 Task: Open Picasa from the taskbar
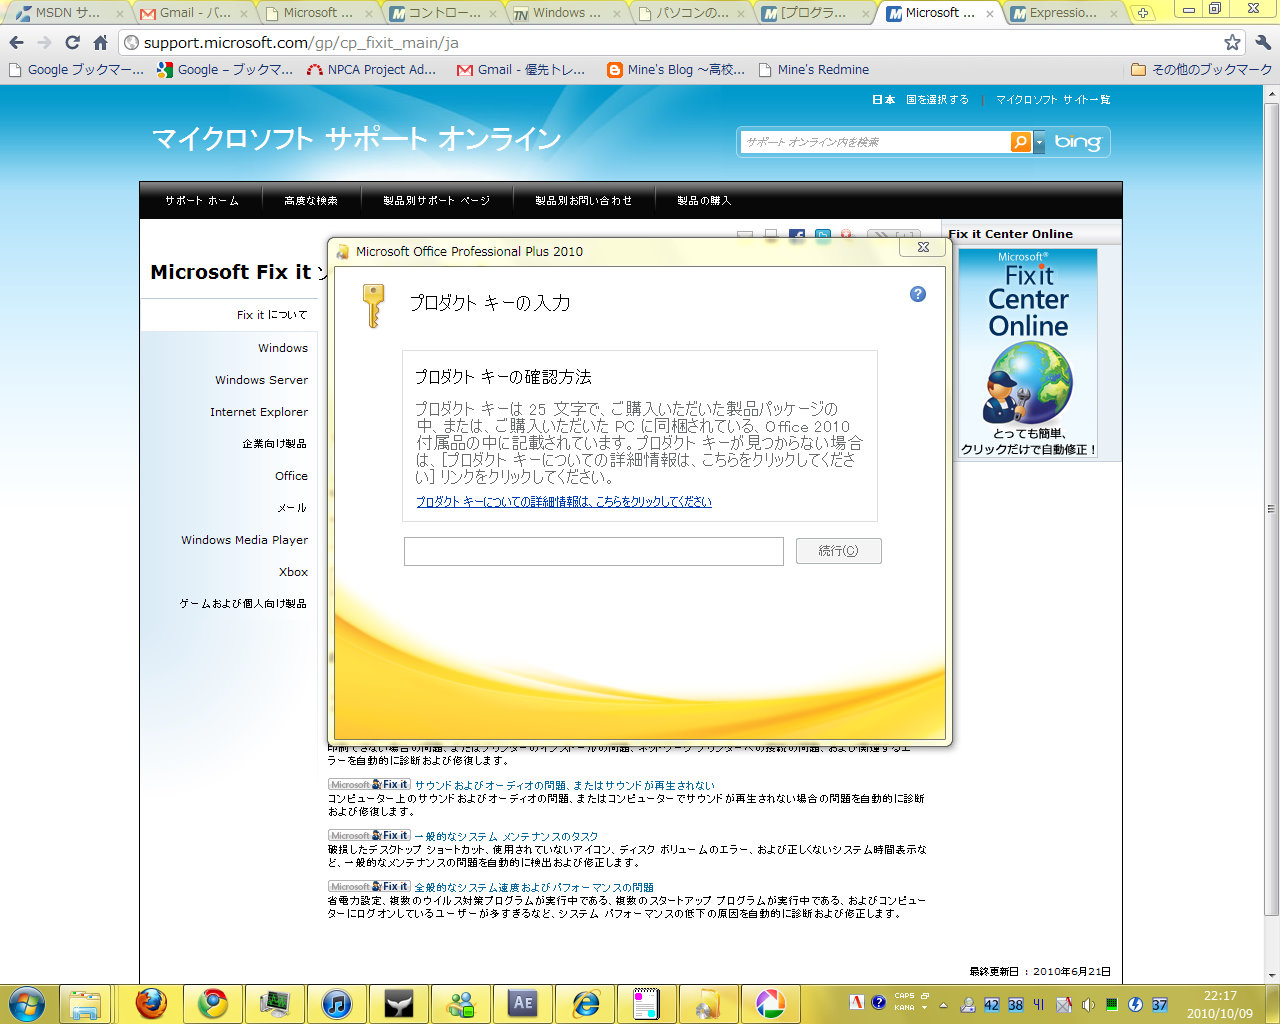(x=770, y=1003)
